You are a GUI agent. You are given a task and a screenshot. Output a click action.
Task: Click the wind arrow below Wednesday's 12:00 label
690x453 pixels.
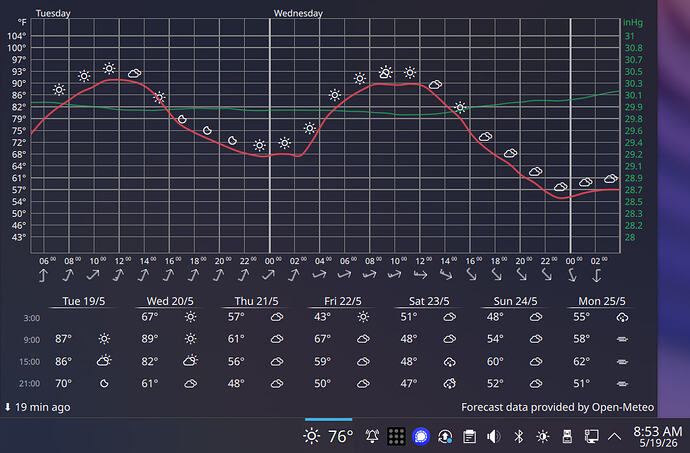point(420,275)
